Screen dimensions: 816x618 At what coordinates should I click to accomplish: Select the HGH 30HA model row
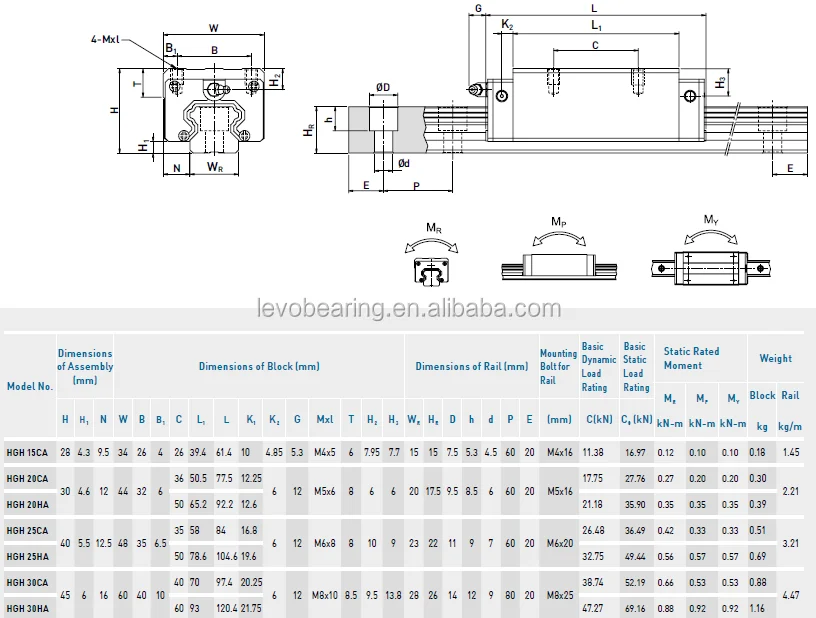coord(29,607)
